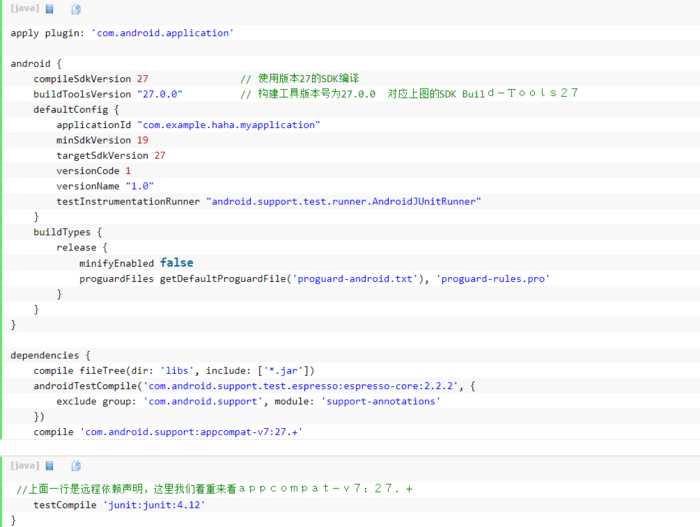Click the 'module:' keyword text

click(x=295, y=401)
